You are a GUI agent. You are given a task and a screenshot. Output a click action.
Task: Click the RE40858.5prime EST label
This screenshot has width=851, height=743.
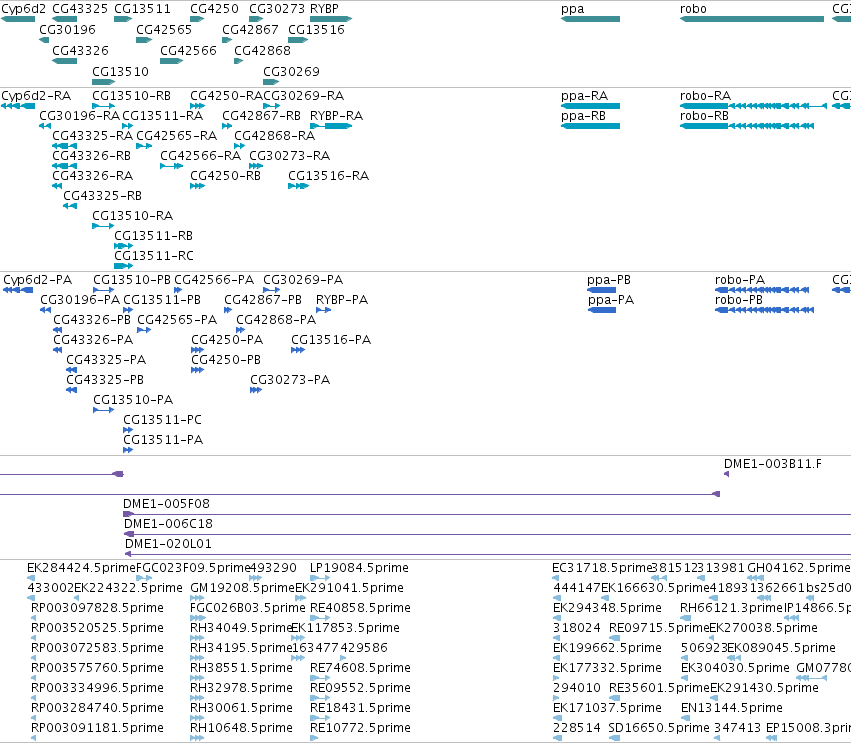[360, 608]
